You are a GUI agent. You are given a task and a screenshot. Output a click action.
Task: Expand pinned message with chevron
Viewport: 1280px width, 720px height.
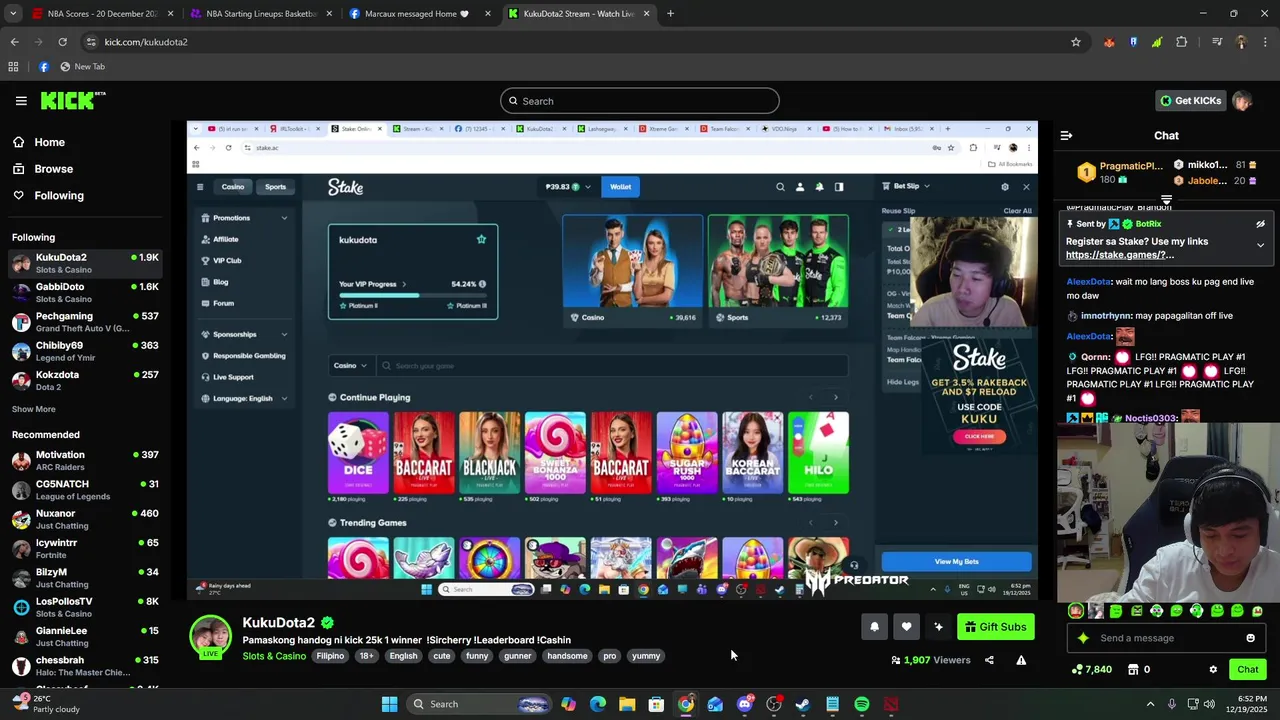[x=1260, y=245]
